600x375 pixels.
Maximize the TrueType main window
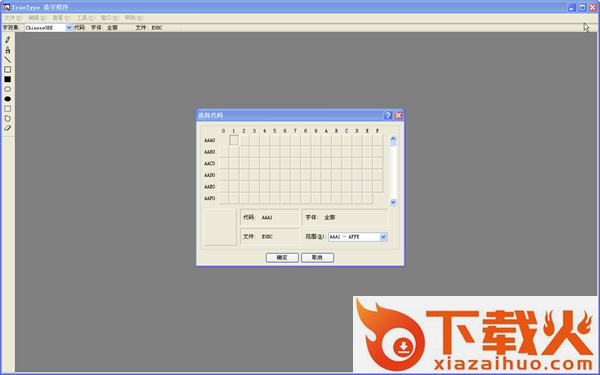(582, 7)
